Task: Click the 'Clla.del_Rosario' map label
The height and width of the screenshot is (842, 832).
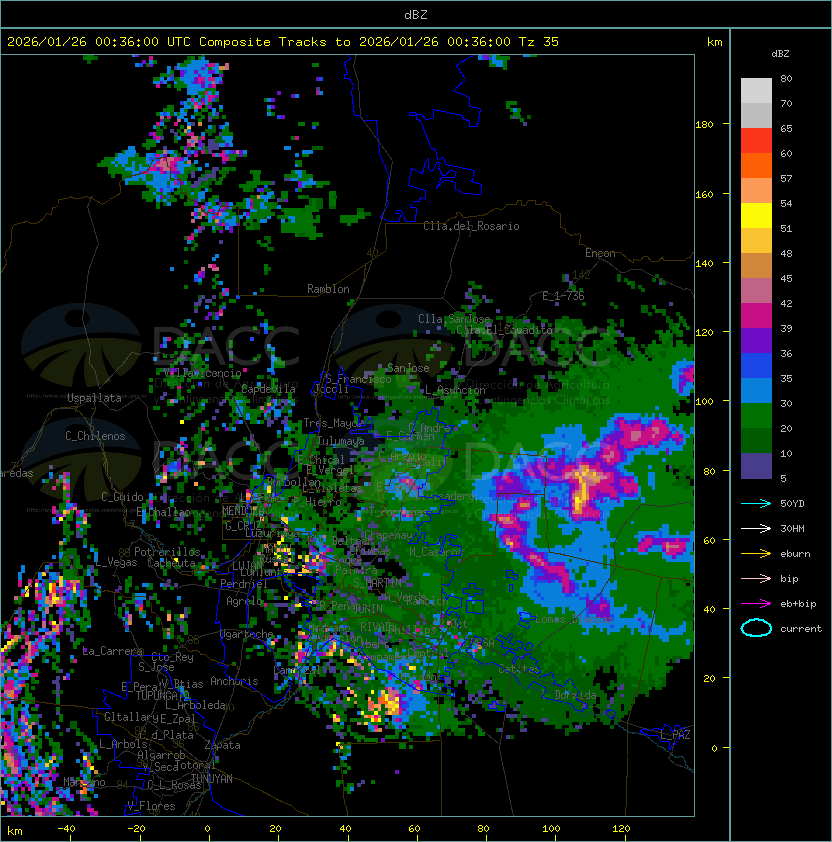Action: coord(471,226)
